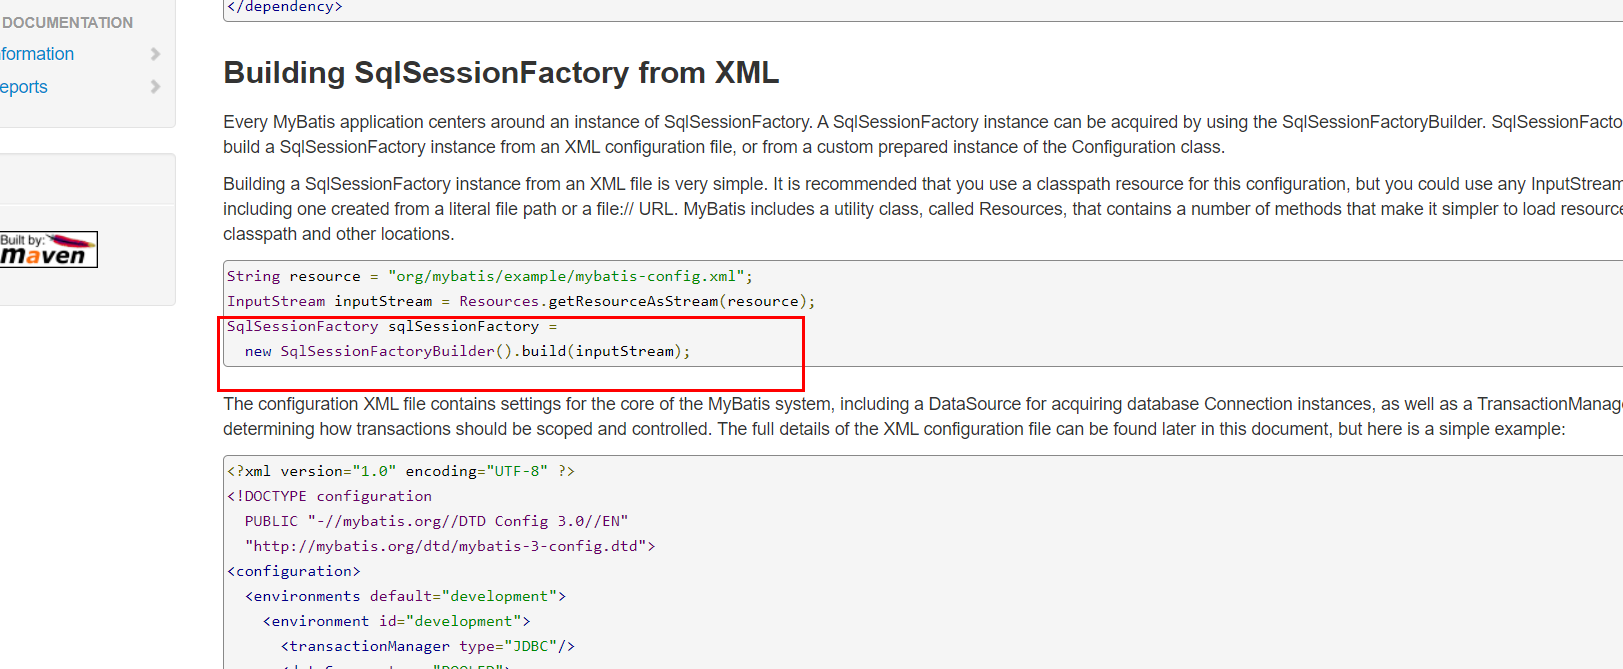The height and width of the screenshot is (669, 1623).
Task: Click code line 'SqlSessionFactory sqlSessionFactory ='
Action: 392,326
